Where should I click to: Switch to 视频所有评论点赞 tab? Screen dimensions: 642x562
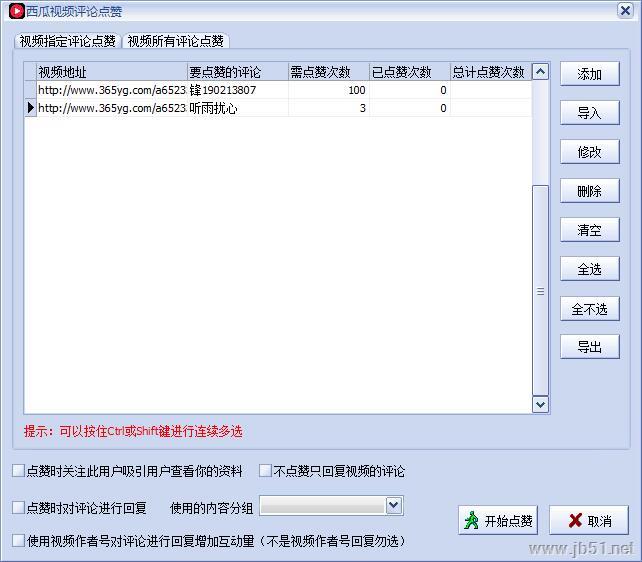click(x=176, y=41)
